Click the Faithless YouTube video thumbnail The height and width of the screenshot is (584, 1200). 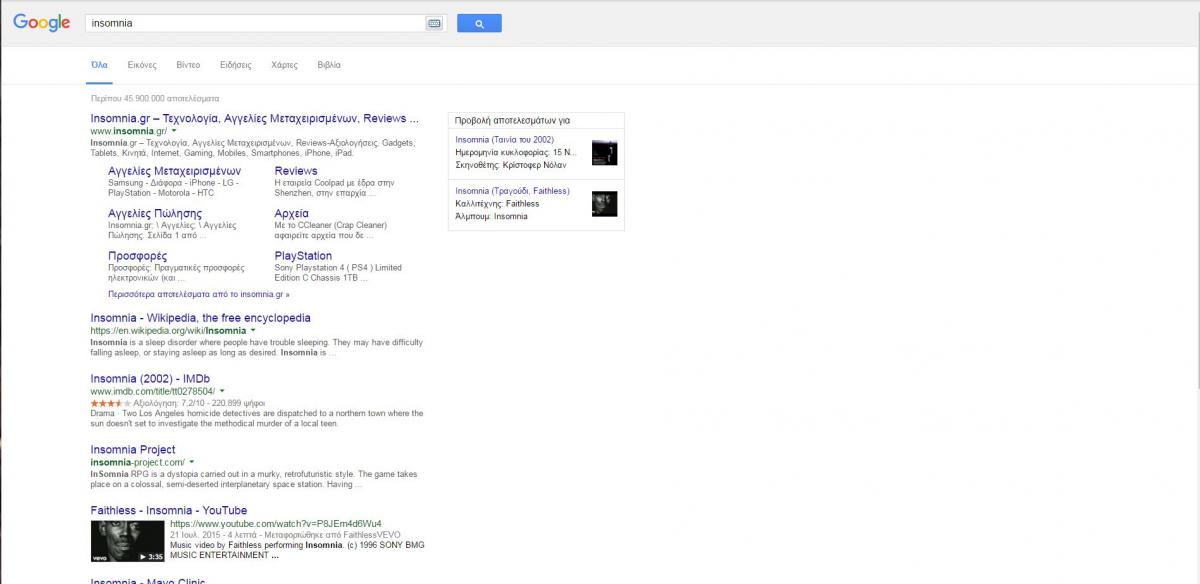(128, 541)
